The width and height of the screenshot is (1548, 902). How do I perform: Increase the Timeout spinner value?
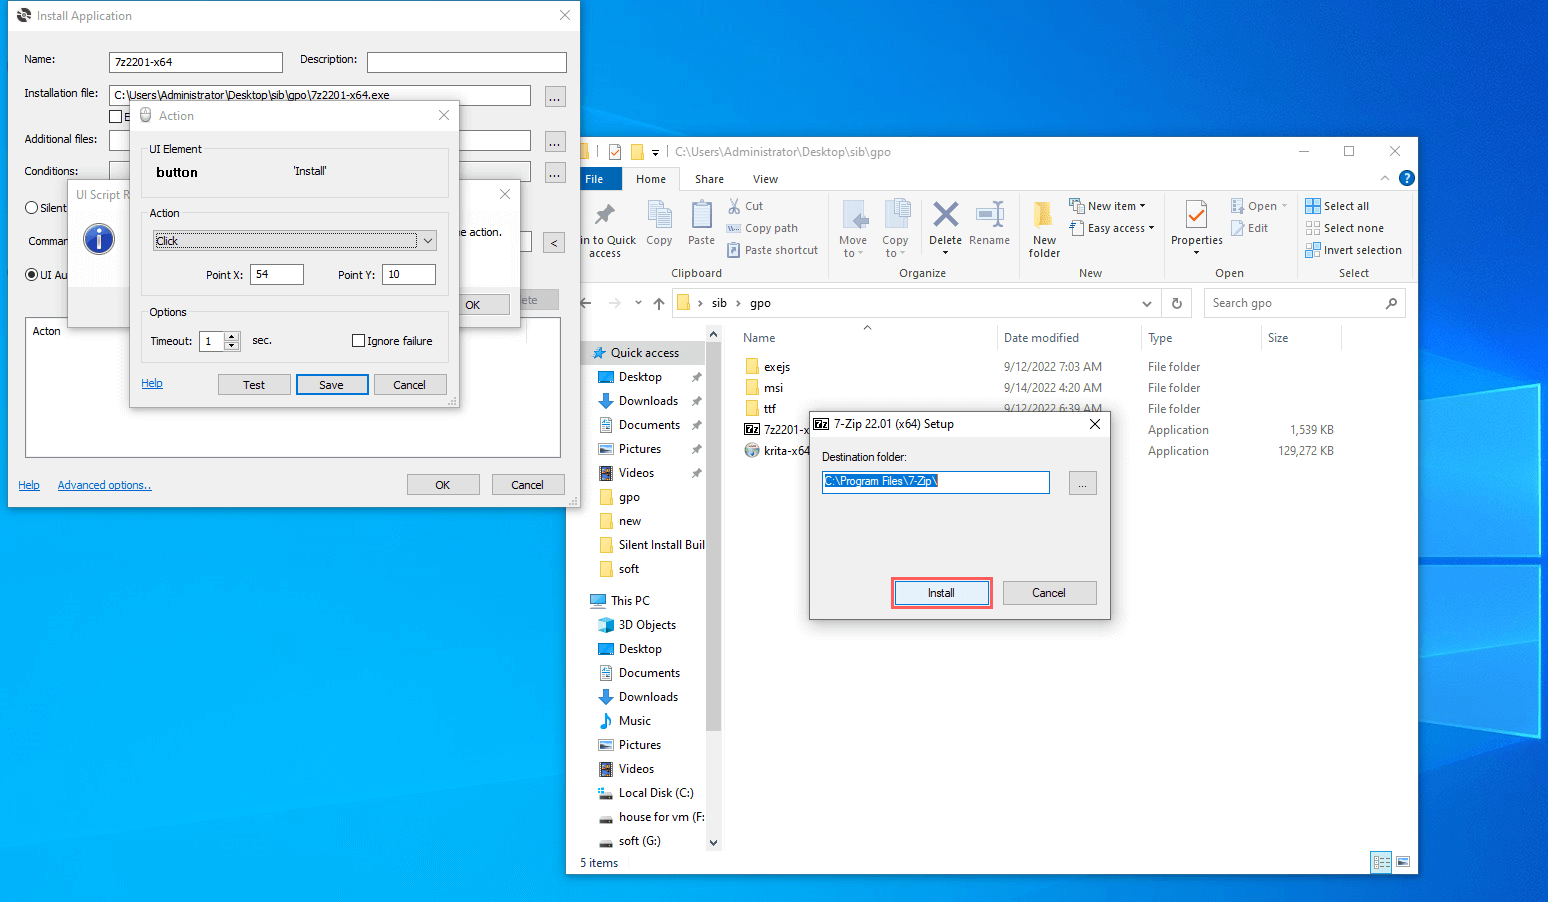coord(232,336)
